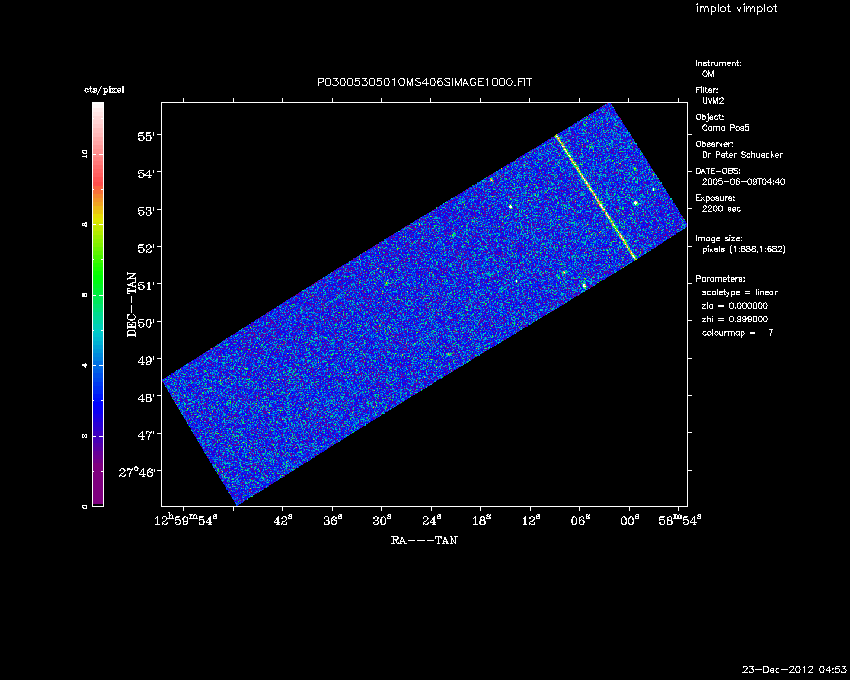Image resolution: width=850 pixels, height=680 pixels.
Task: Click the declination tick label 49'
Action: point(146,360)
